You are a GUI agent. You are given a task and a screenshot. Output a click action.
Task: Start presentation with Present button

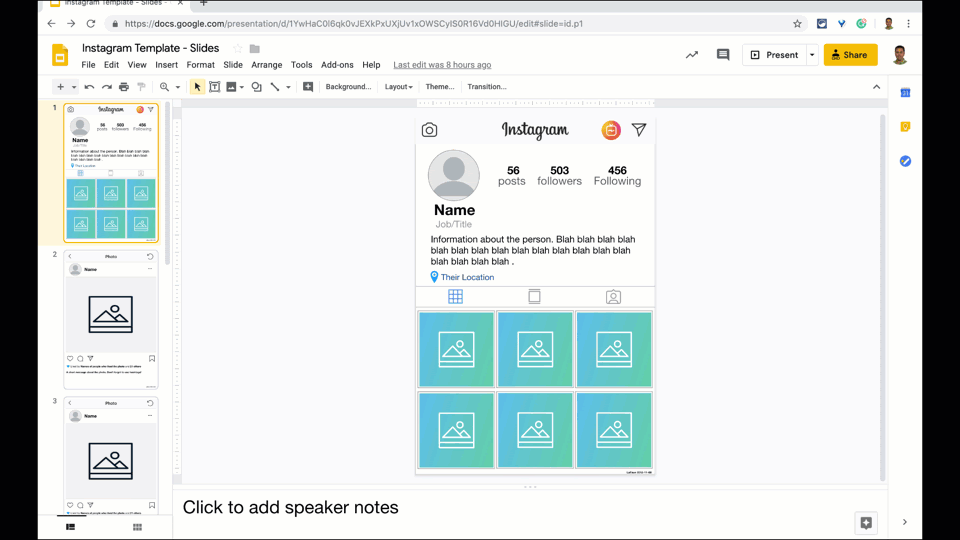coord(774,55)
